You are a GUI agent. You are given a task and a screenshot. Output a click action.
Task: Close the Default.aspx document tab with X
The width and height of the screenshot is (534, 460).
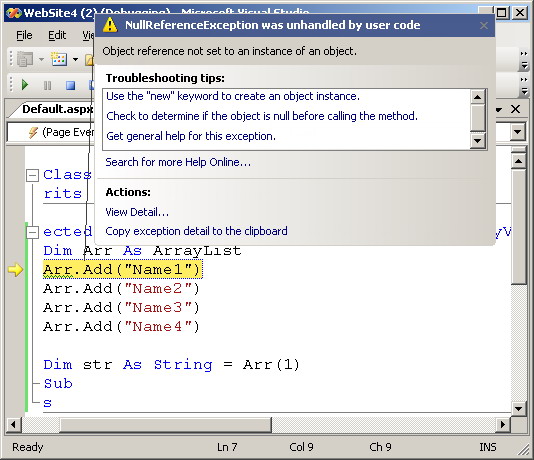516,109
